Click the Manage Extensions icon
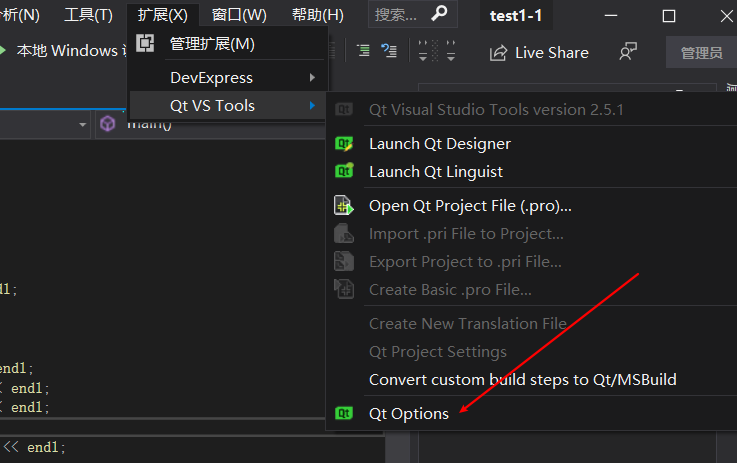 pos(145,43)
